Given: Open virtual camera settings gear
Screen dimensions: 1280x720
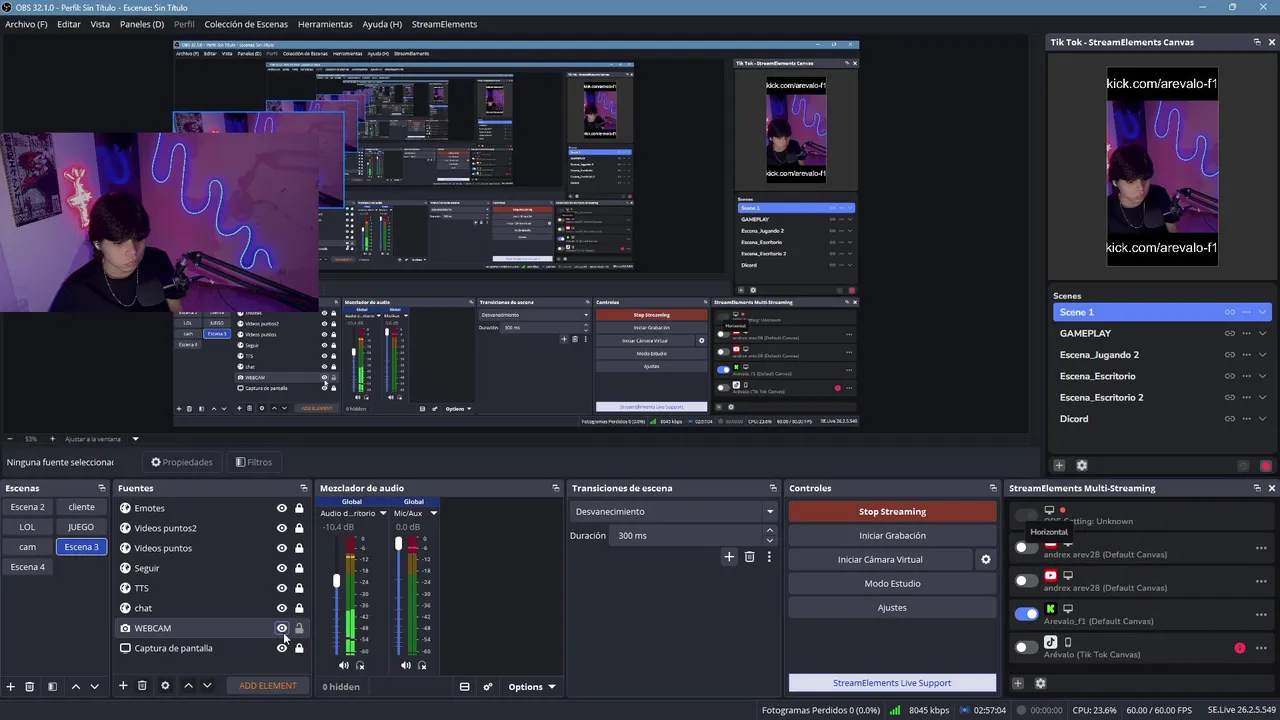Looking at the screenshot, I should pos(985,560).
